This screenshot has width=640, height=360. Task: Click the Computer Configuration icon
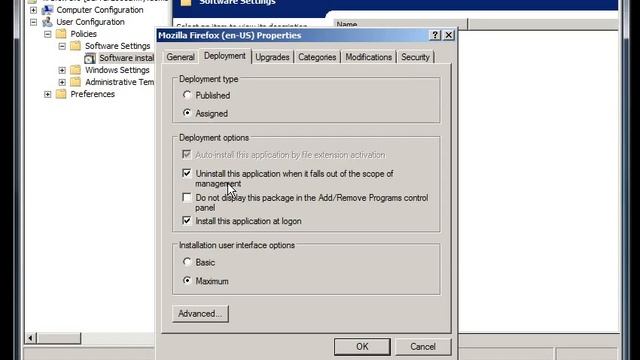(47, 9)
